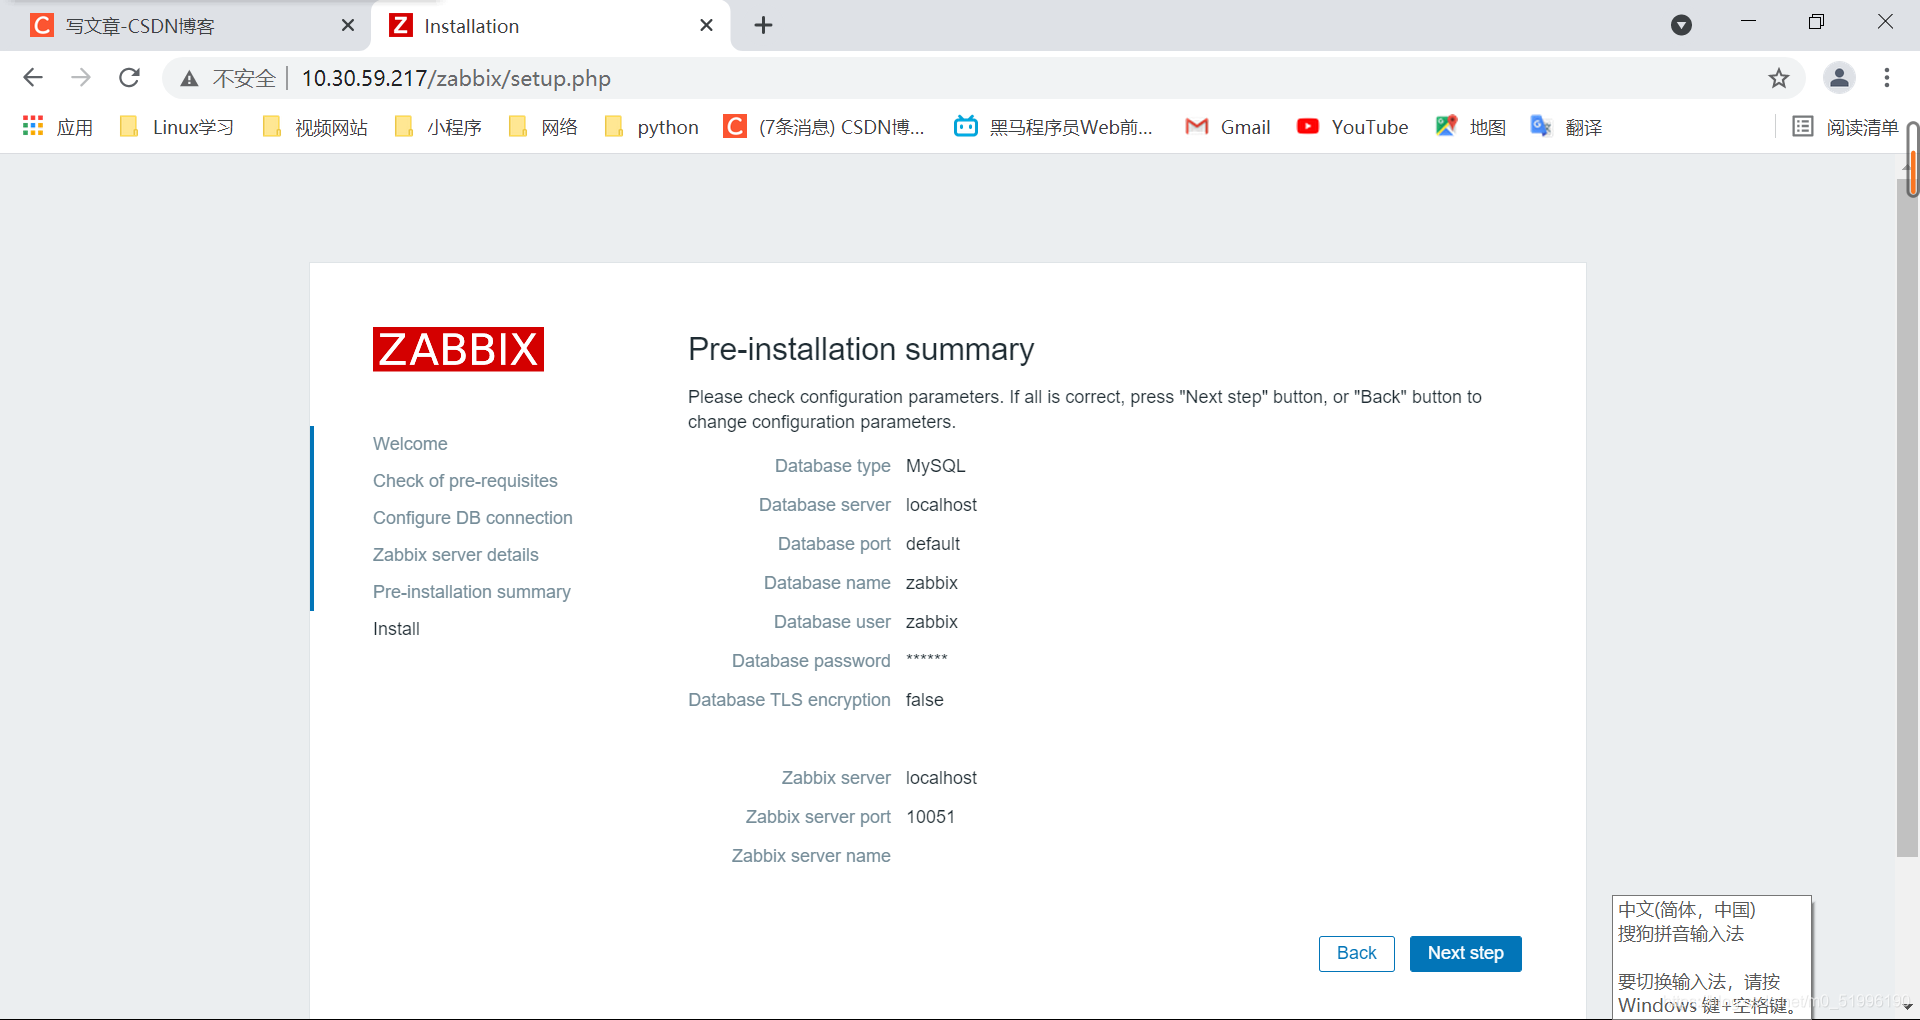Click the ZABBIX logo
This screenshot has height=1020, width=1920.
[458, 349]
